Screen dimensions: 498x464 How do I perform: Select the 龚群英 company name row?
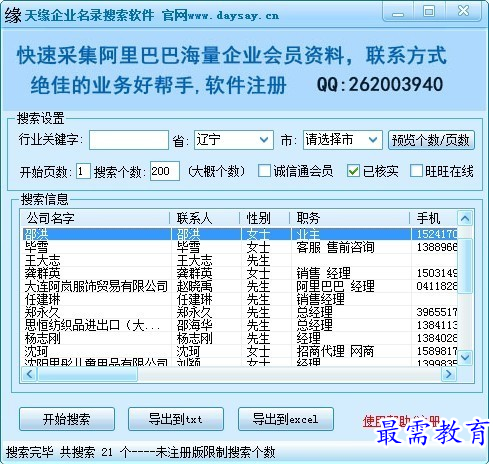coord(42,273)
